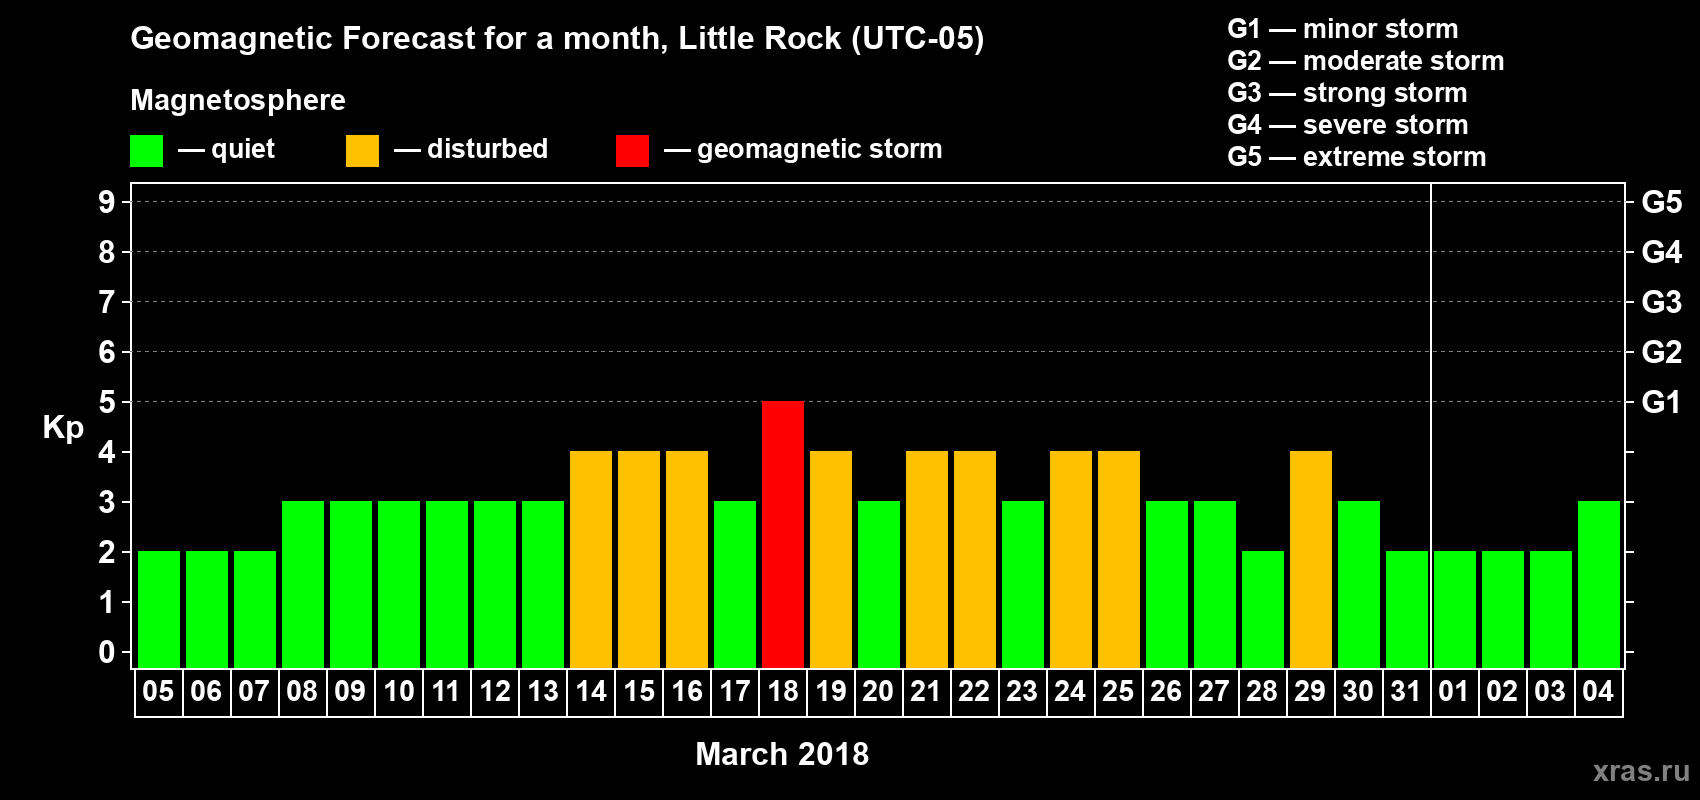
Task: Click the green quiet legend swatch
Action: click(x=146, y=151)
